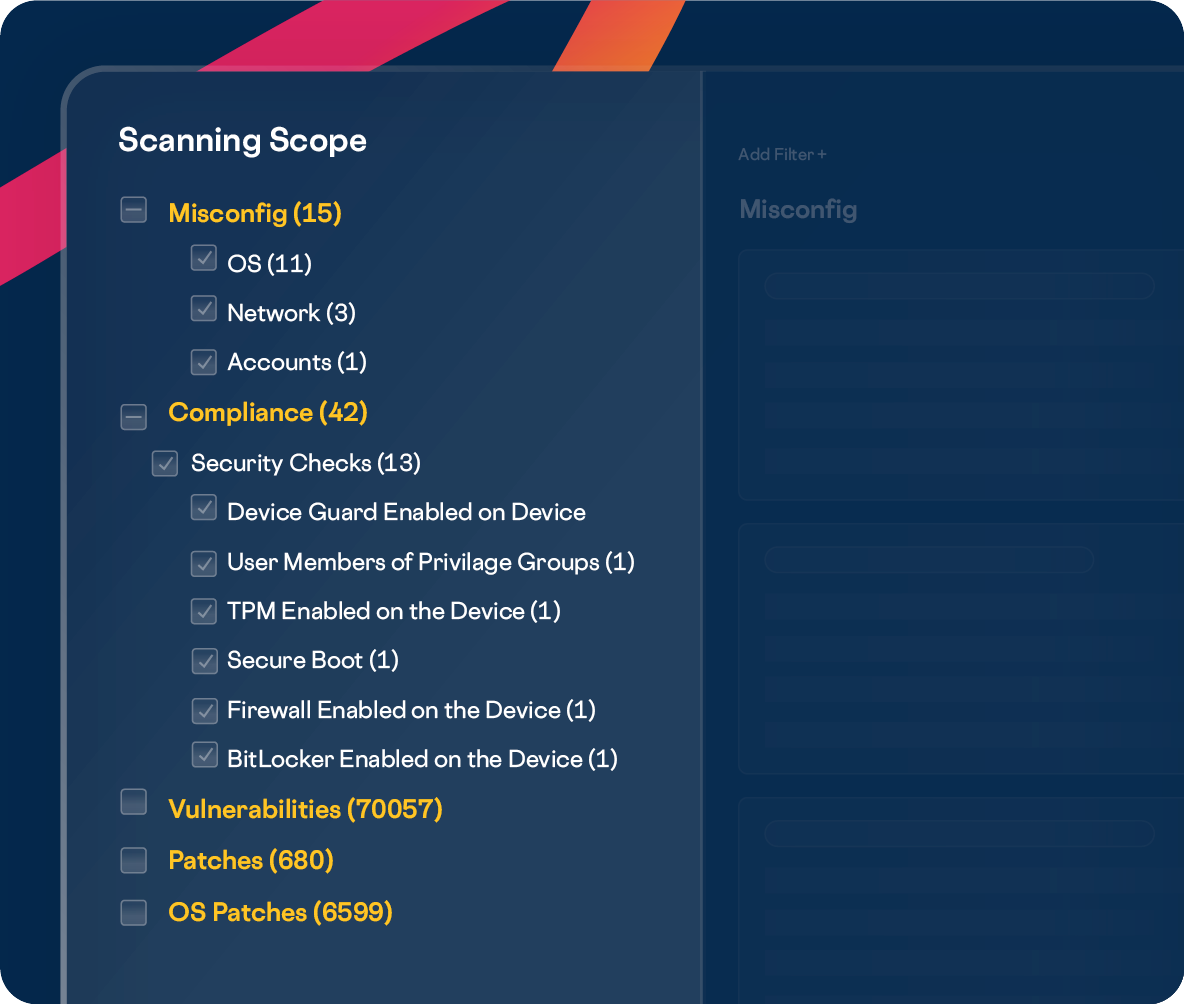Image resolution: width=1184 pixels, height=1004 pixels.
Task: Enable the OS Patches (6599) checkbox
Action: click(x=133, y=912)
